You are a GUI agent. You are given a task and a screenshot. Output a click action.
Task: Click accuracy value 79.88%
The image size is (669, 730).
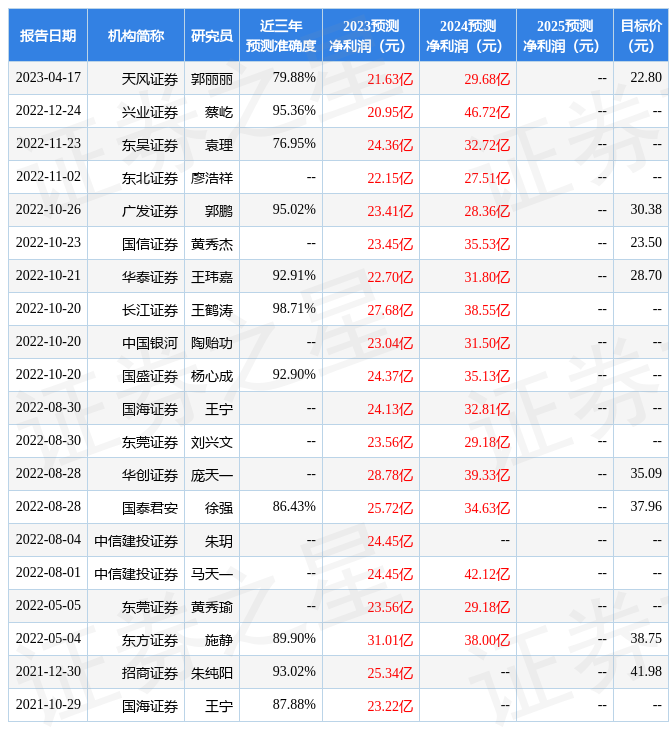pyautogui.click(x=294, y=77)
